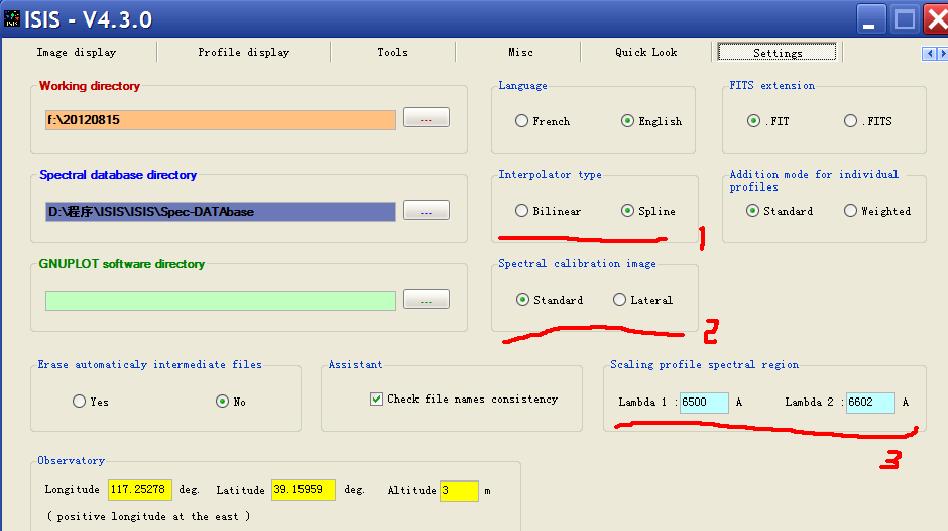This screenshot has height=531, width=948.
Task: Open the Quick Look tab
Action: coord(646,53)
